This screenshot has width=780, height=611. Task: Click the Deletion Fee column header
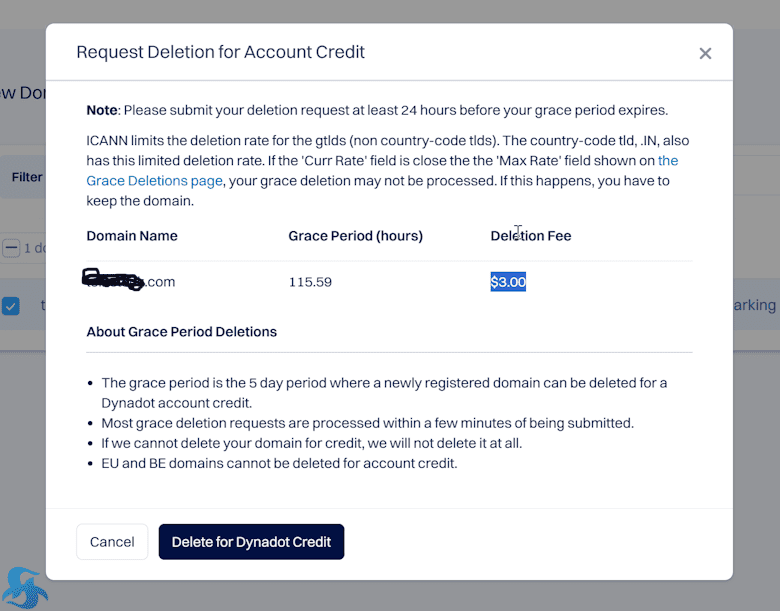click(x=531, y=236)
